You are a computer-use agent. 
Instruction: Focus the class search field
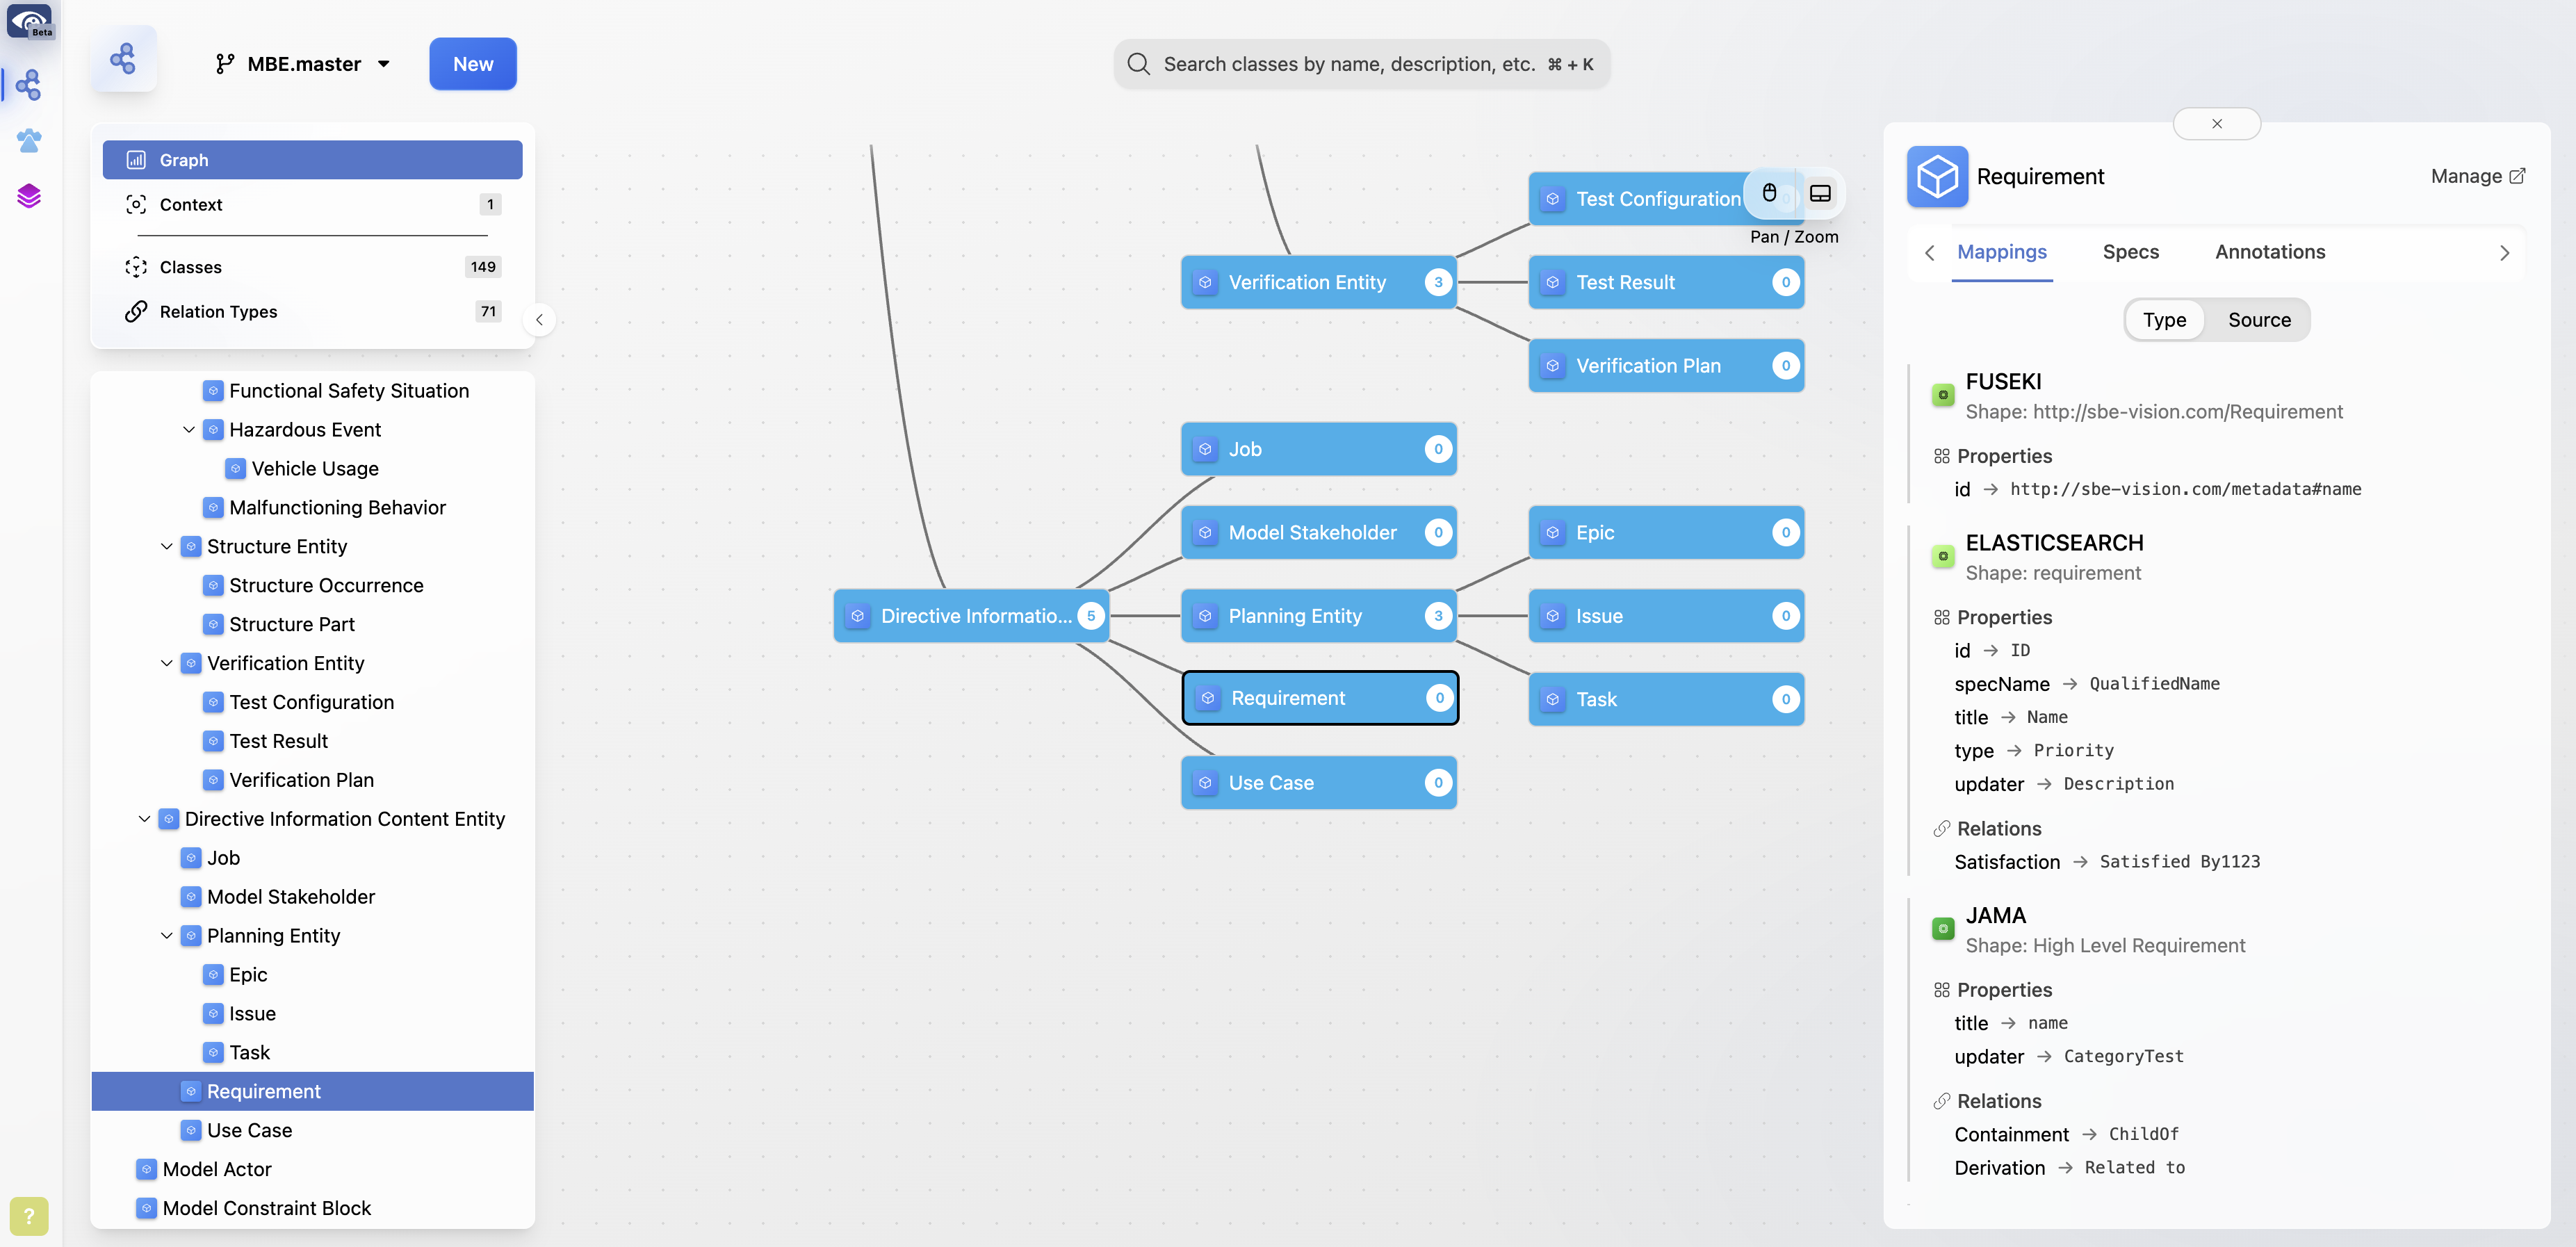(x=1361, y=64)
